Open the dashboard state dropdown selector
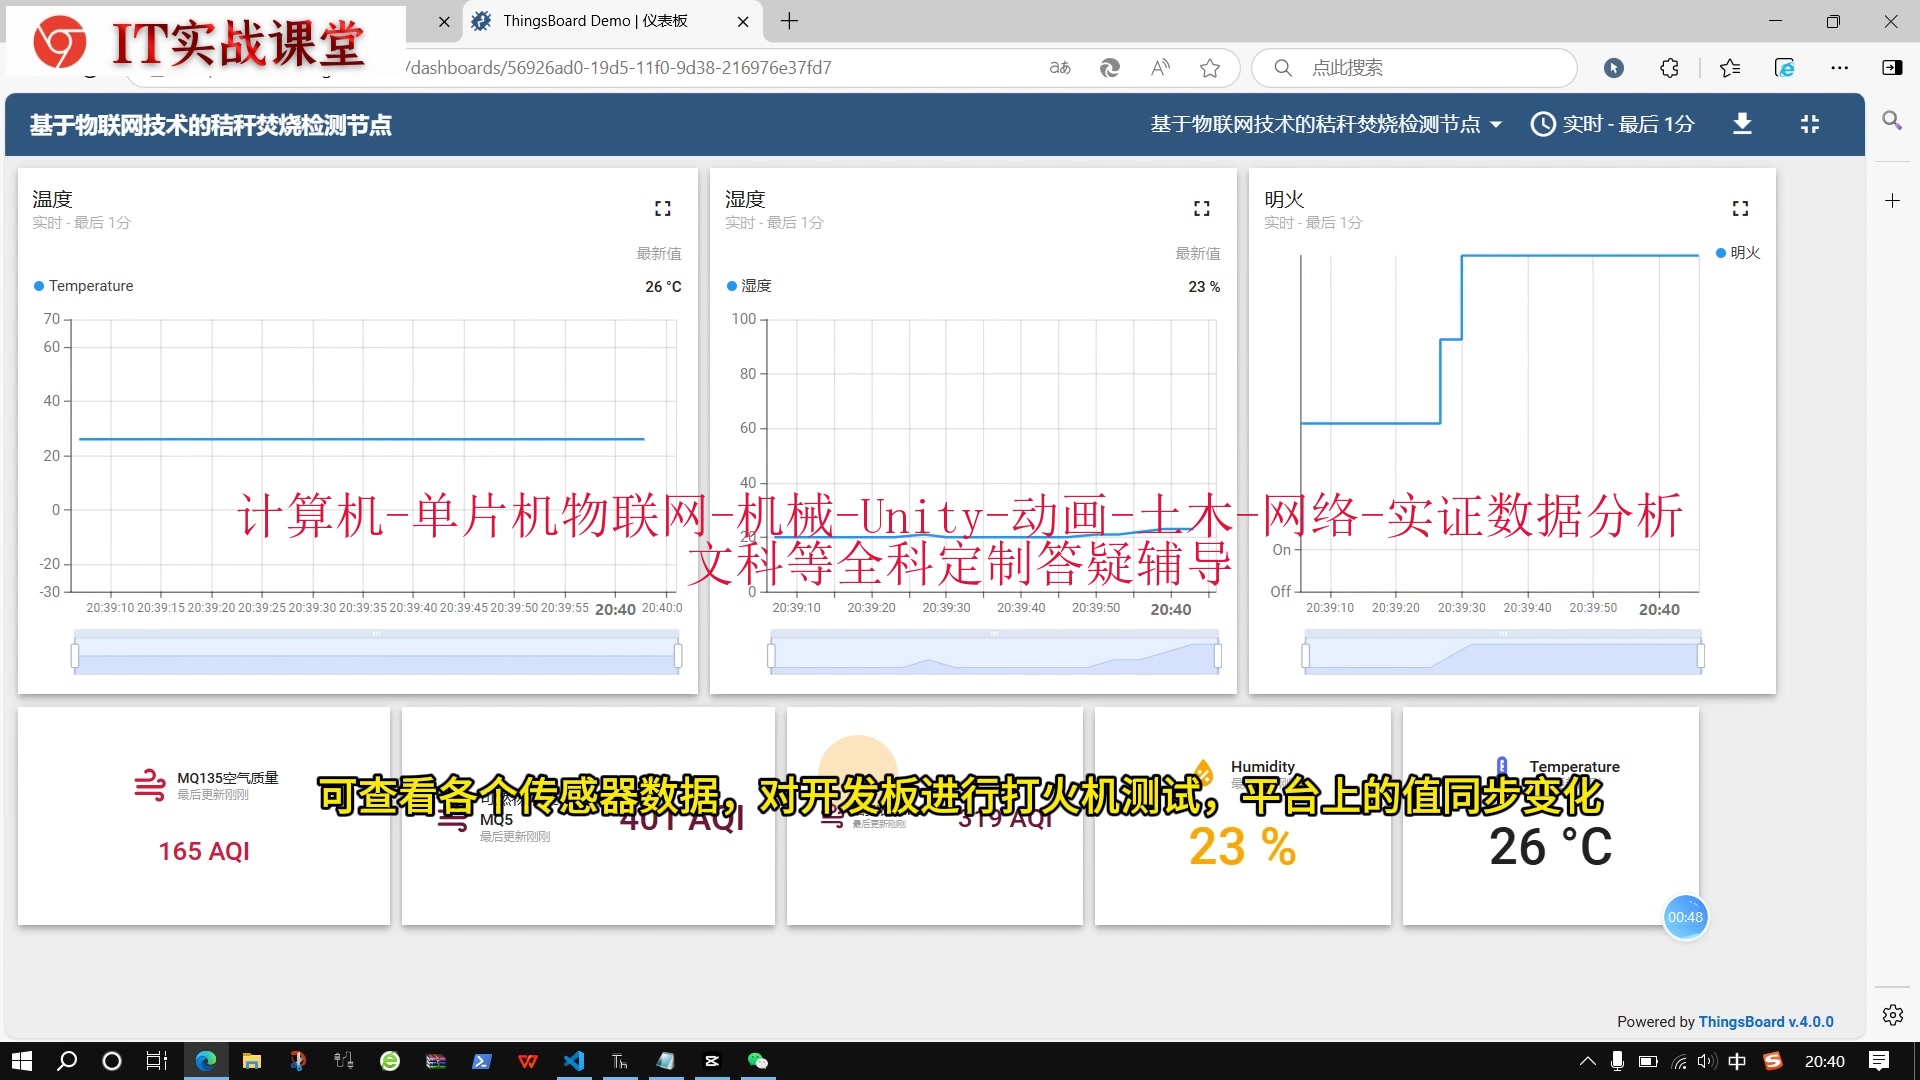This screenshot has height=1080, width=1920. pyautogui.click(x=1326, y=124)
